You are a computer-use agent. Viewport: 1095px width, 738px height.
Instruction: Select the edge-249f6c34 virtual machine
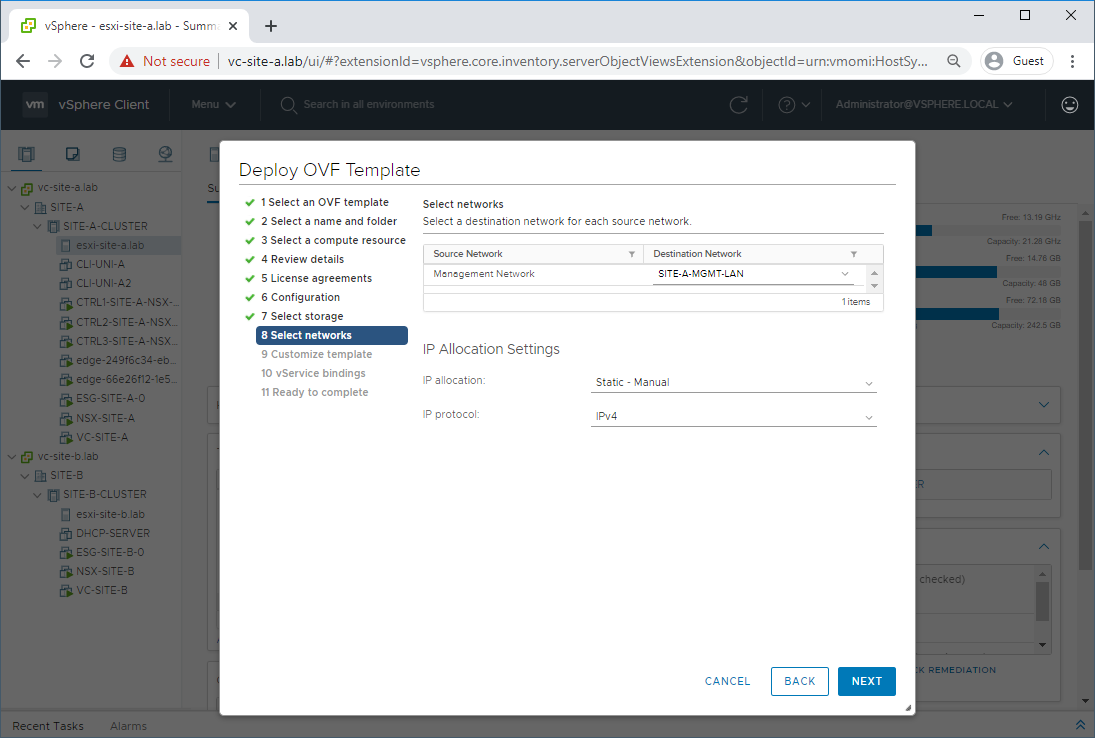pos(126,360)
